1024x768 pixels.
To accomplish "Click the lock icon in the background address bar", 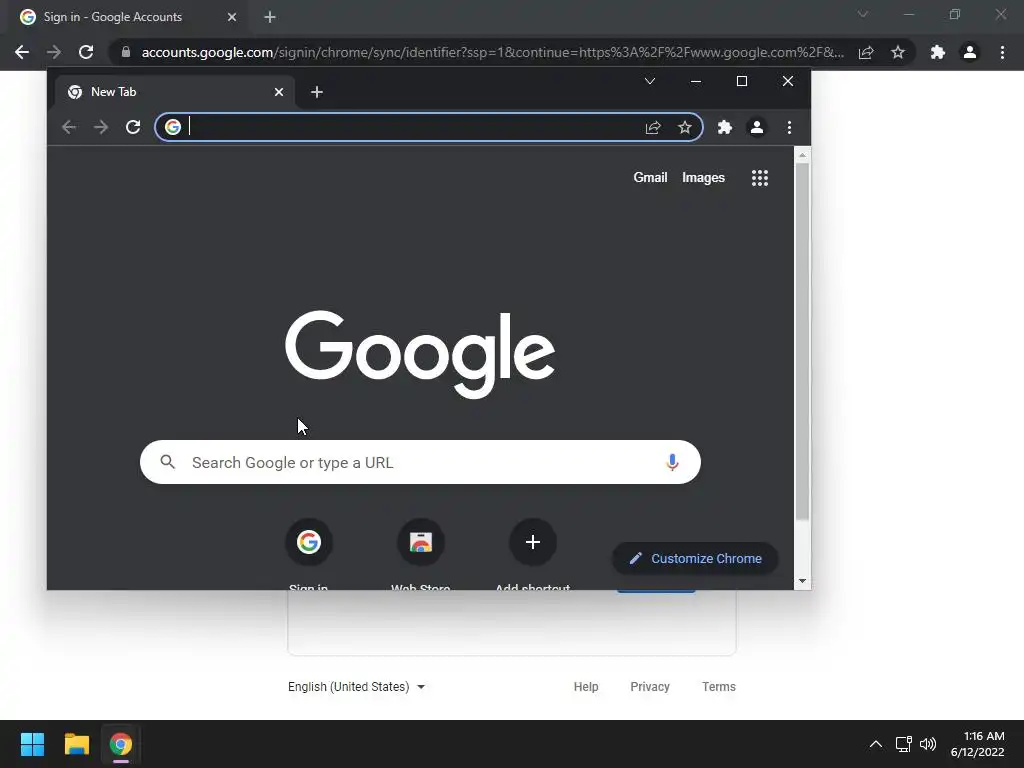I will click(x=126, y=52).
